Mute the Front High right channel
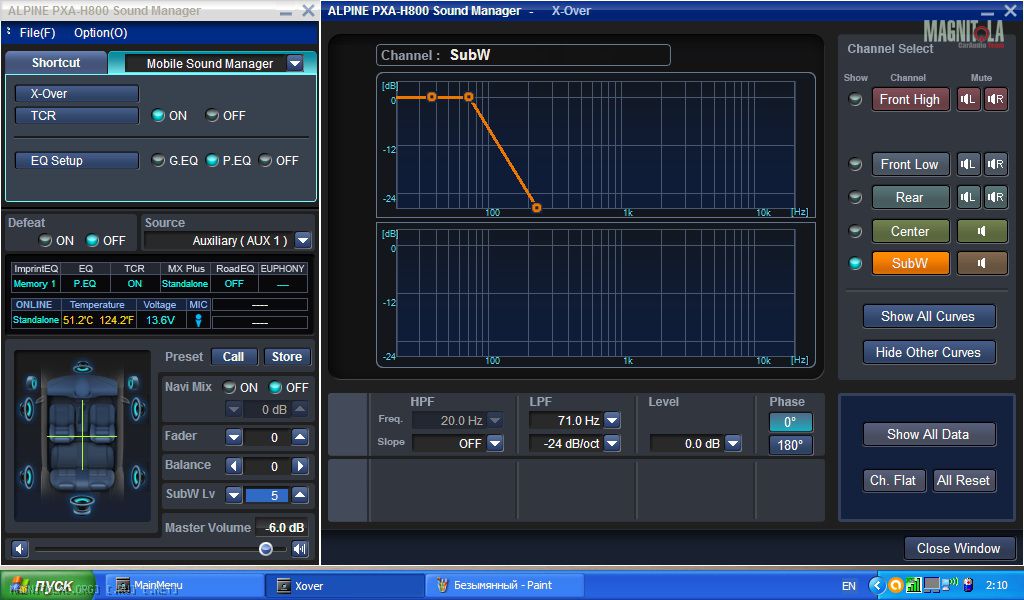The image size is (1024, 600). click(995, 99)
